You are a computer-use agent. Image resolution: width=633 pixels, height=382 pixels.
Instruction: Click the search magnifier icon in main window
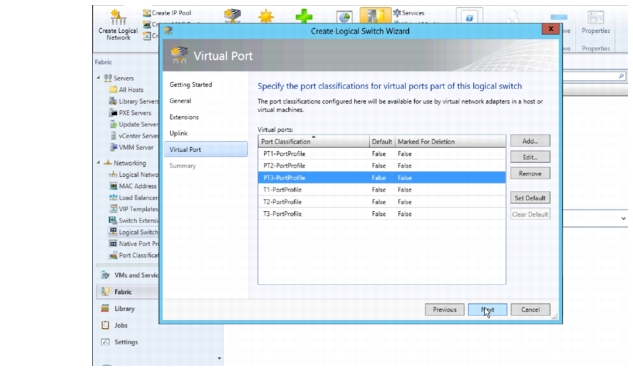pos(621,76)
